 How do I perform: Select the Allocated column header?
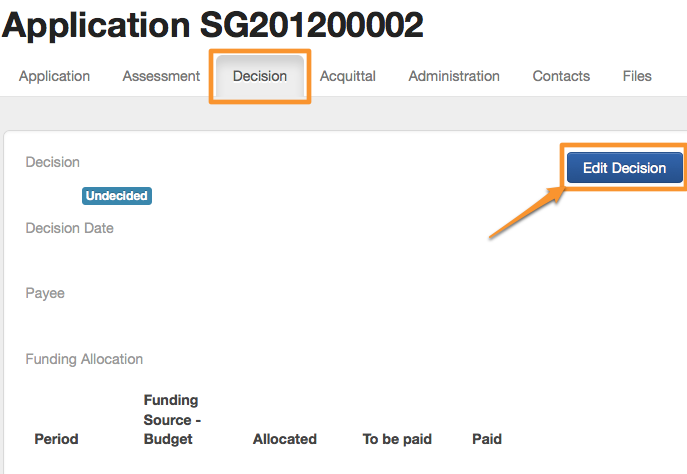(x=285, y=439)
